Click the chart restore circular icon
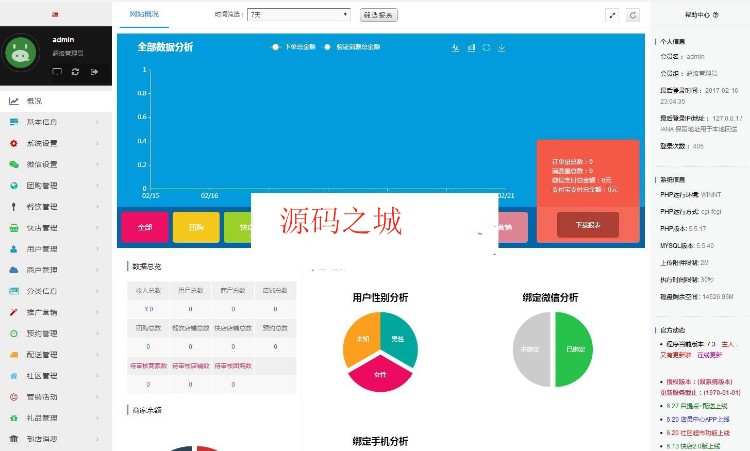This screenshot has height=451, width=750. coord(486,47)
